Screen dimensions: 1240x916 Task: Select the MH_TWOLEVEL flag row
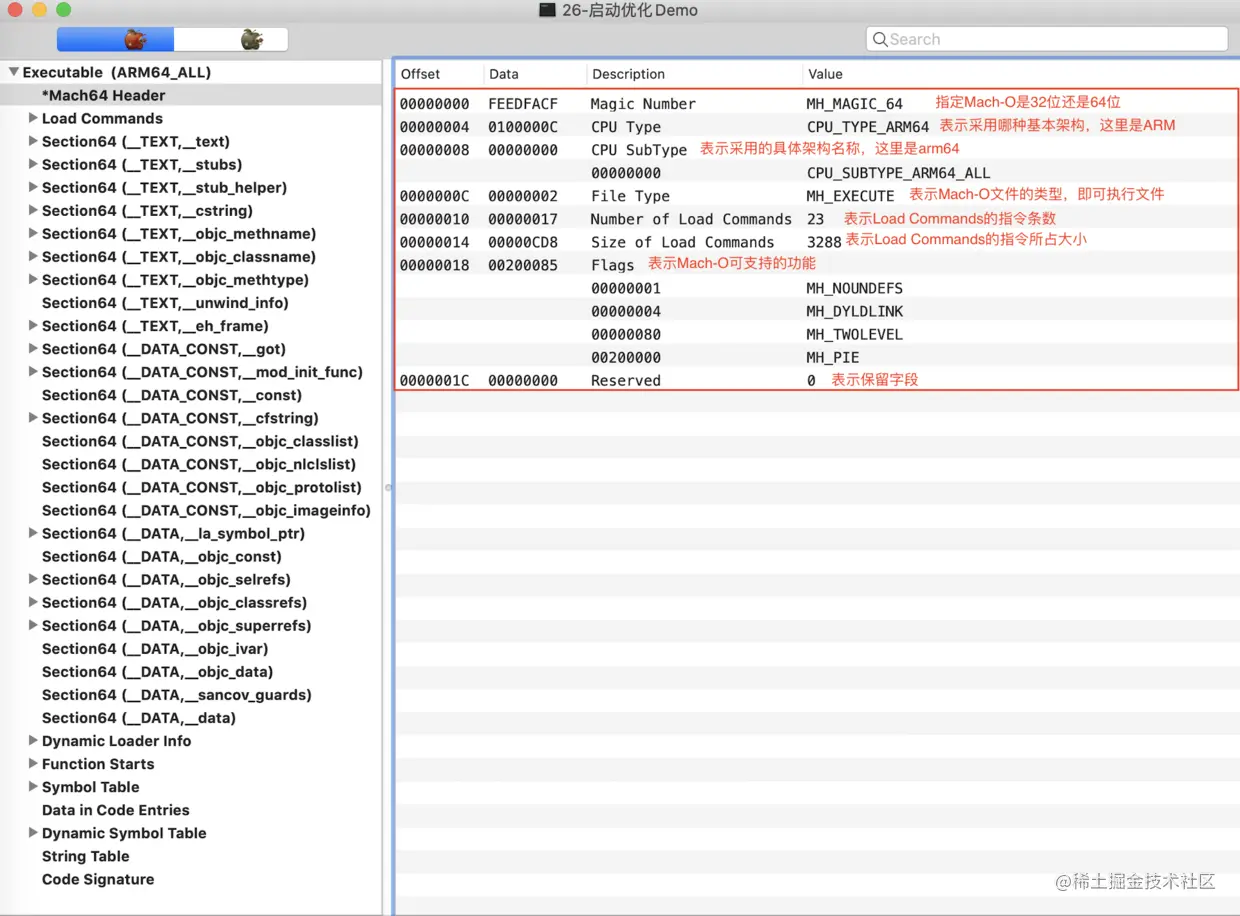click(817, 333)
